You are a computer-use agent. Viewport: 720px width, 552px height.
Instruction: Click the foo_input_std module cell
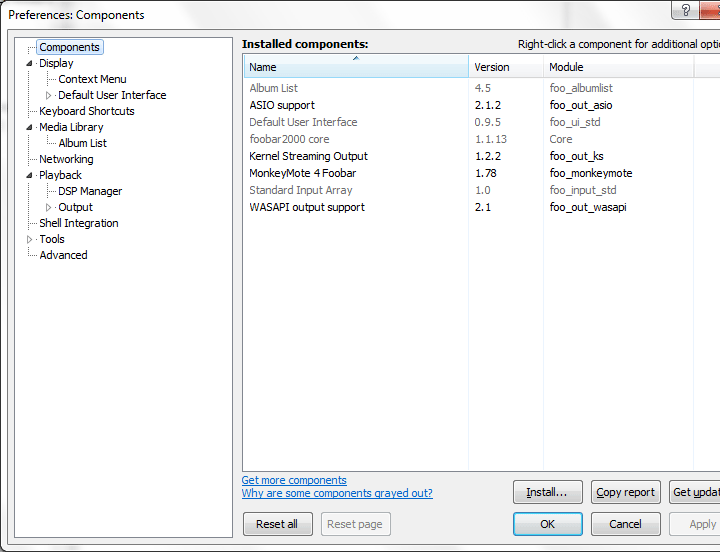[583, 190]
